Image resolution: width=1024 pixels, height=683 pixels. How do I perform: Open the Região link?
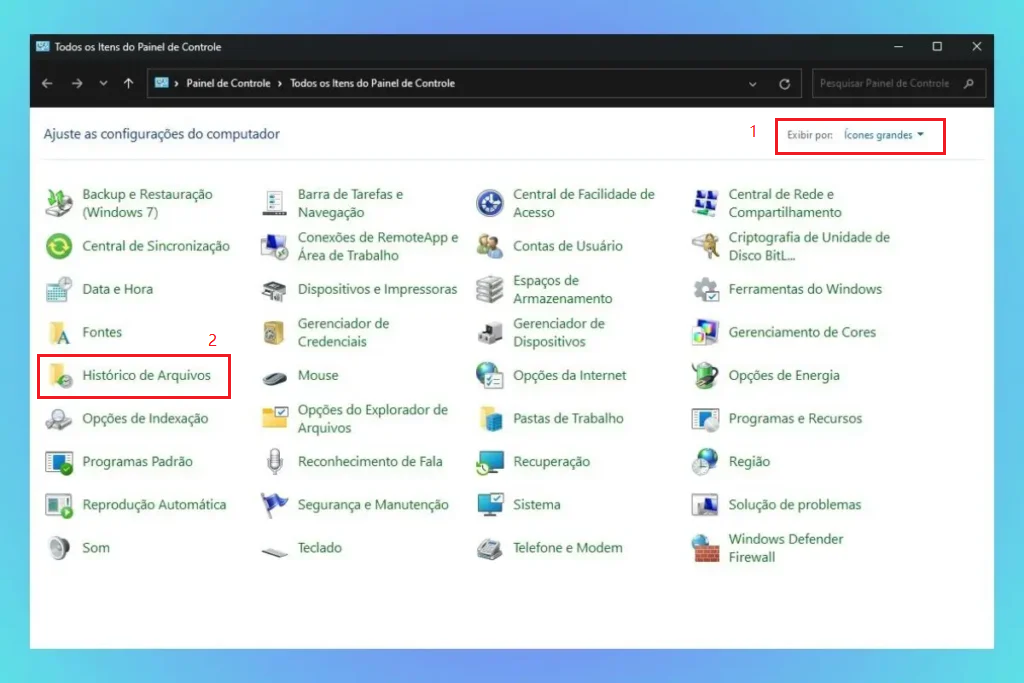point(749,462)
